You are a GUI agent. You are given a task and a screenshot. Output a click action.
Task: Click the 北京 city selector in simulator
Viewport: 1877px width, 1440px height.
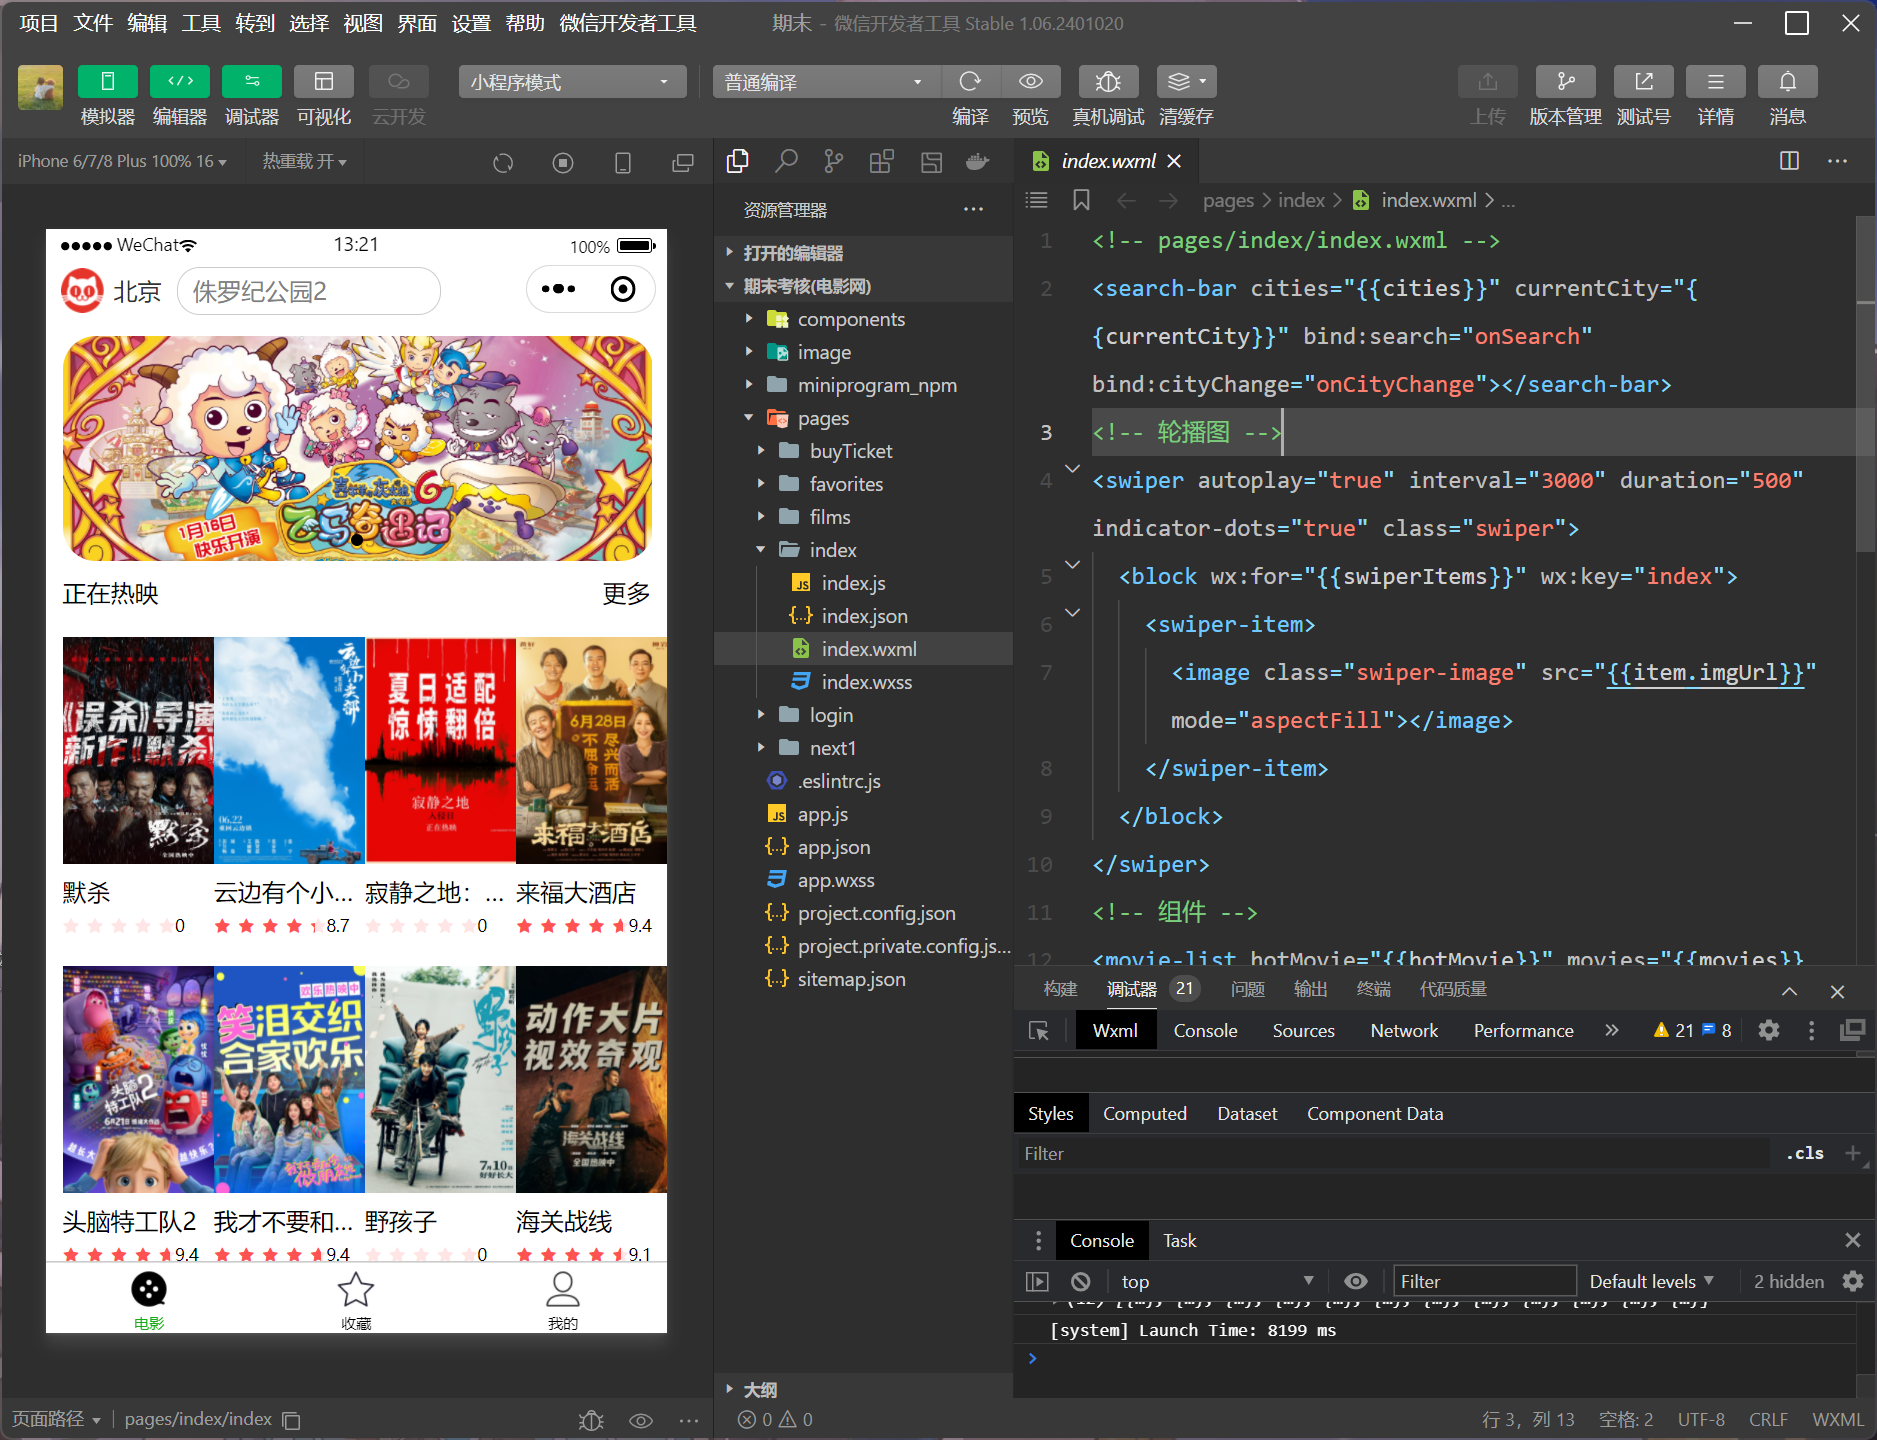(x=136, y=291)
